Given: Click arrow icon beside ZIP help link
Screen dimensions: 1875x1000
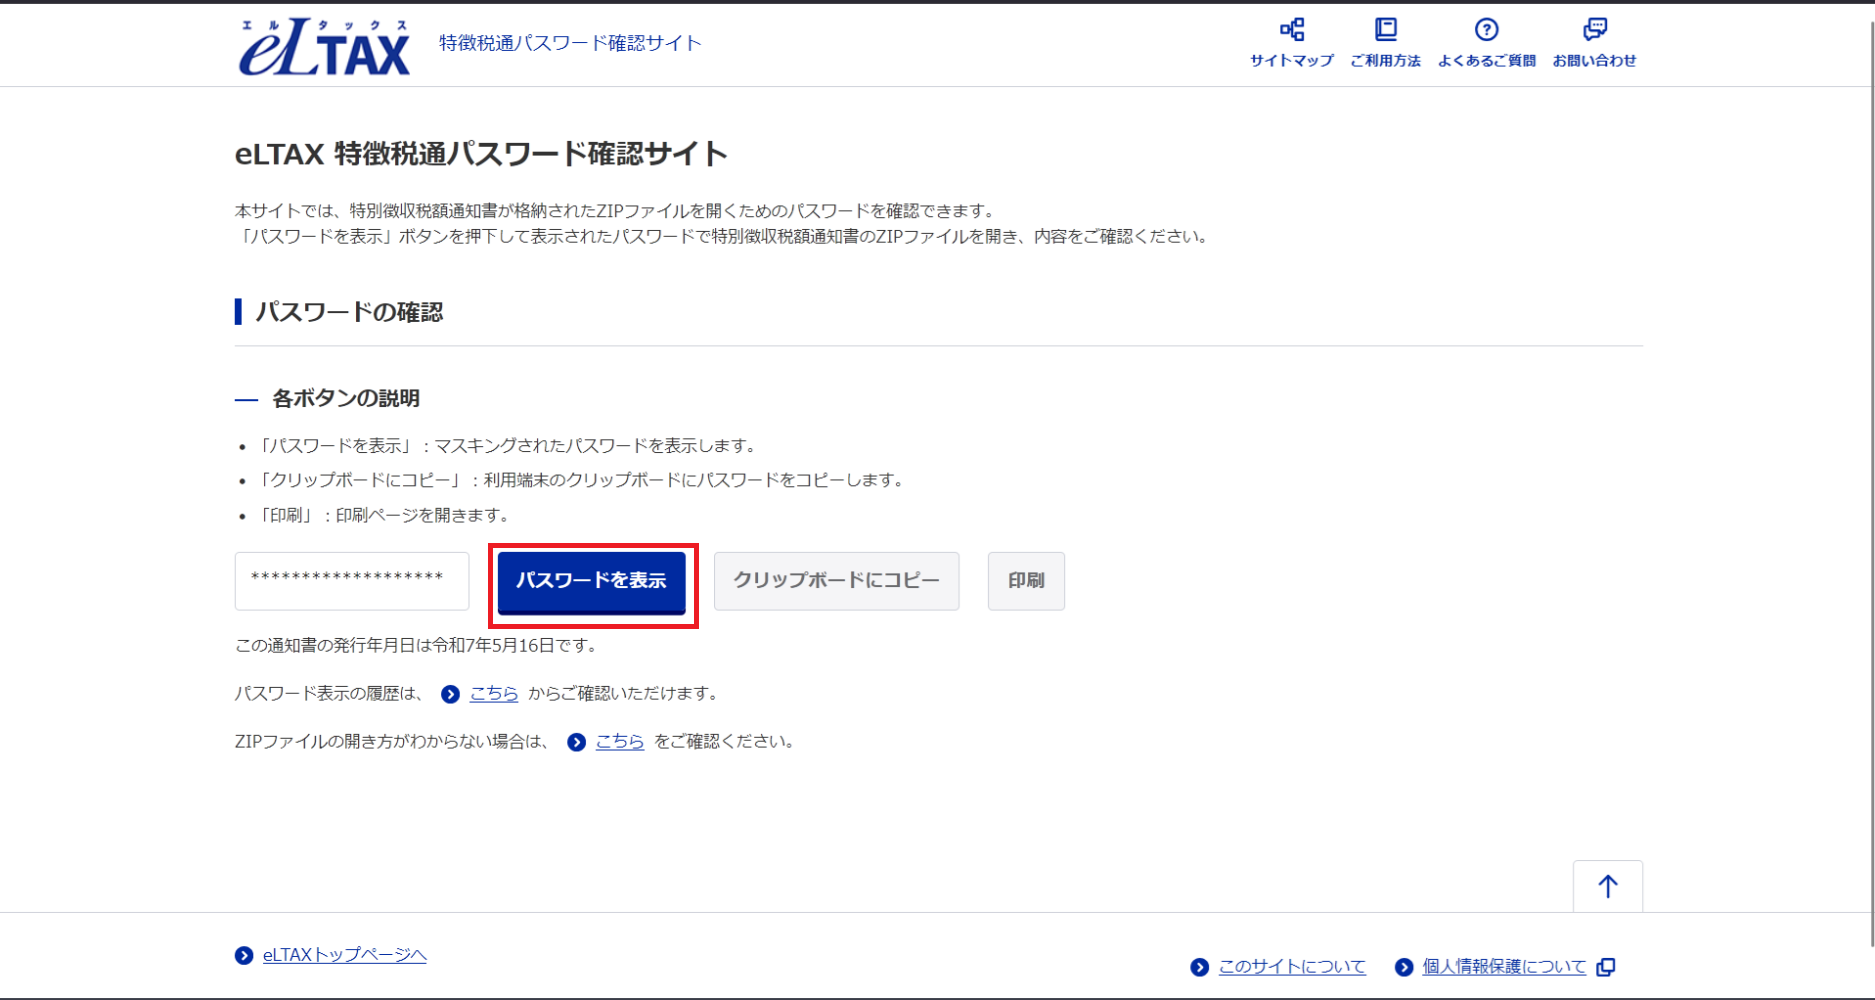Looking at the screenshot, I should coord(576,742).
